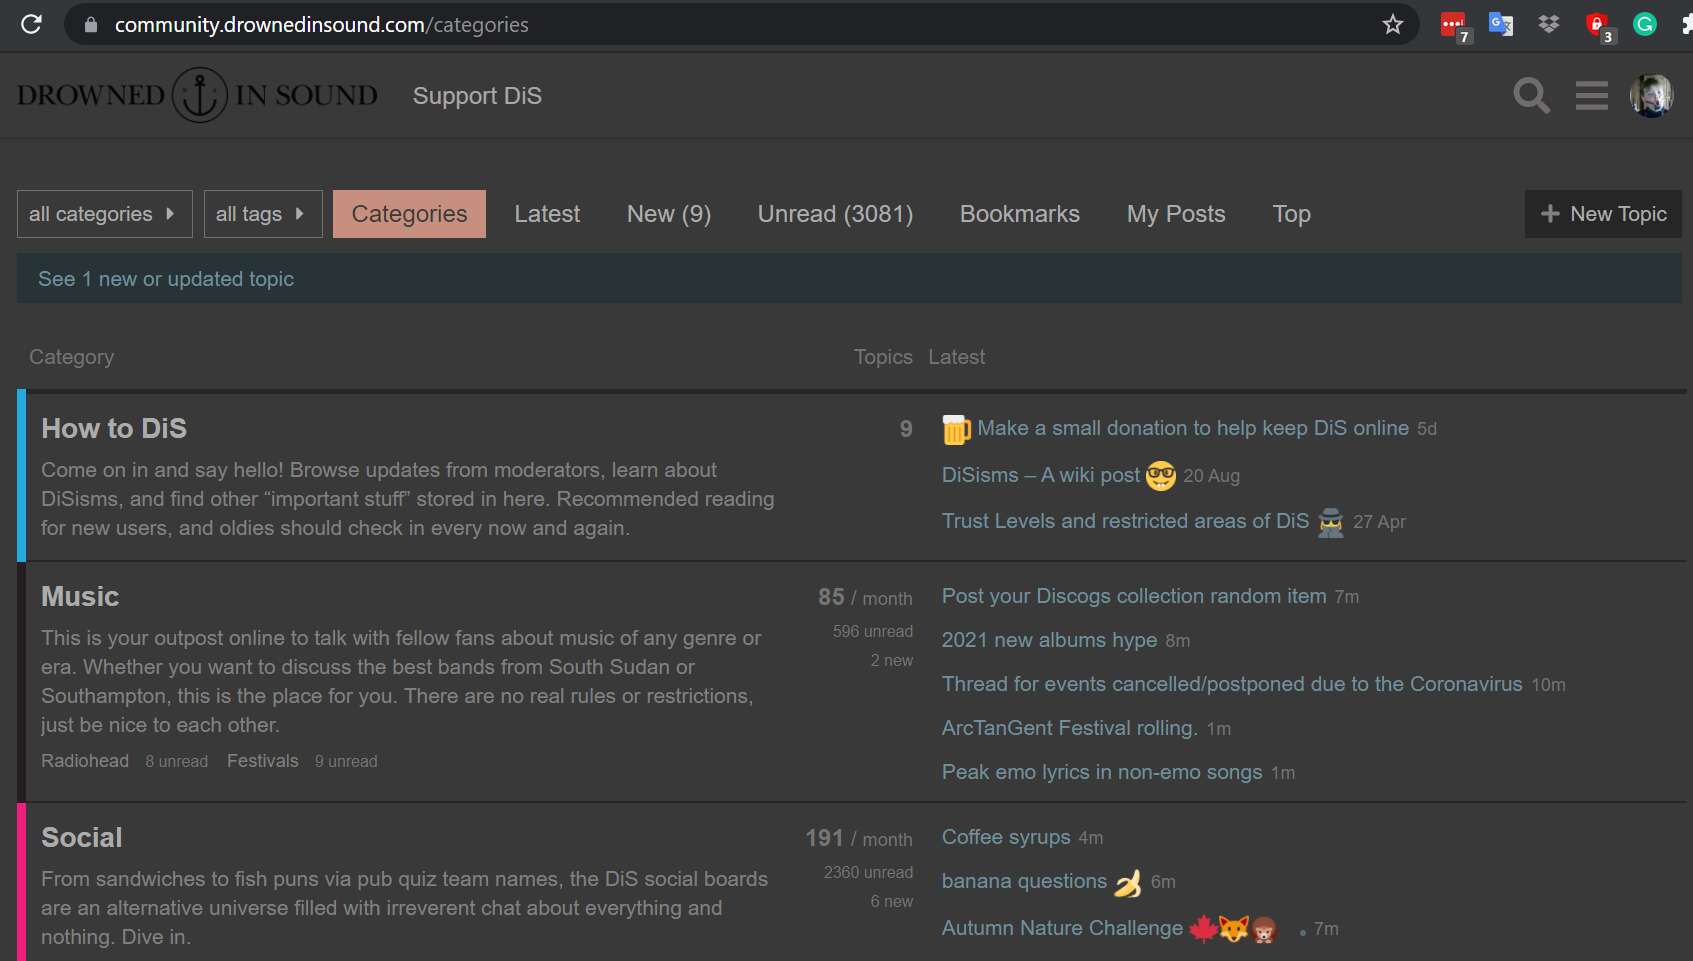The height and width of the screenshot is (961, 1693).
Task: Open the Dropbox extension icon
Action: point(1549,24)
